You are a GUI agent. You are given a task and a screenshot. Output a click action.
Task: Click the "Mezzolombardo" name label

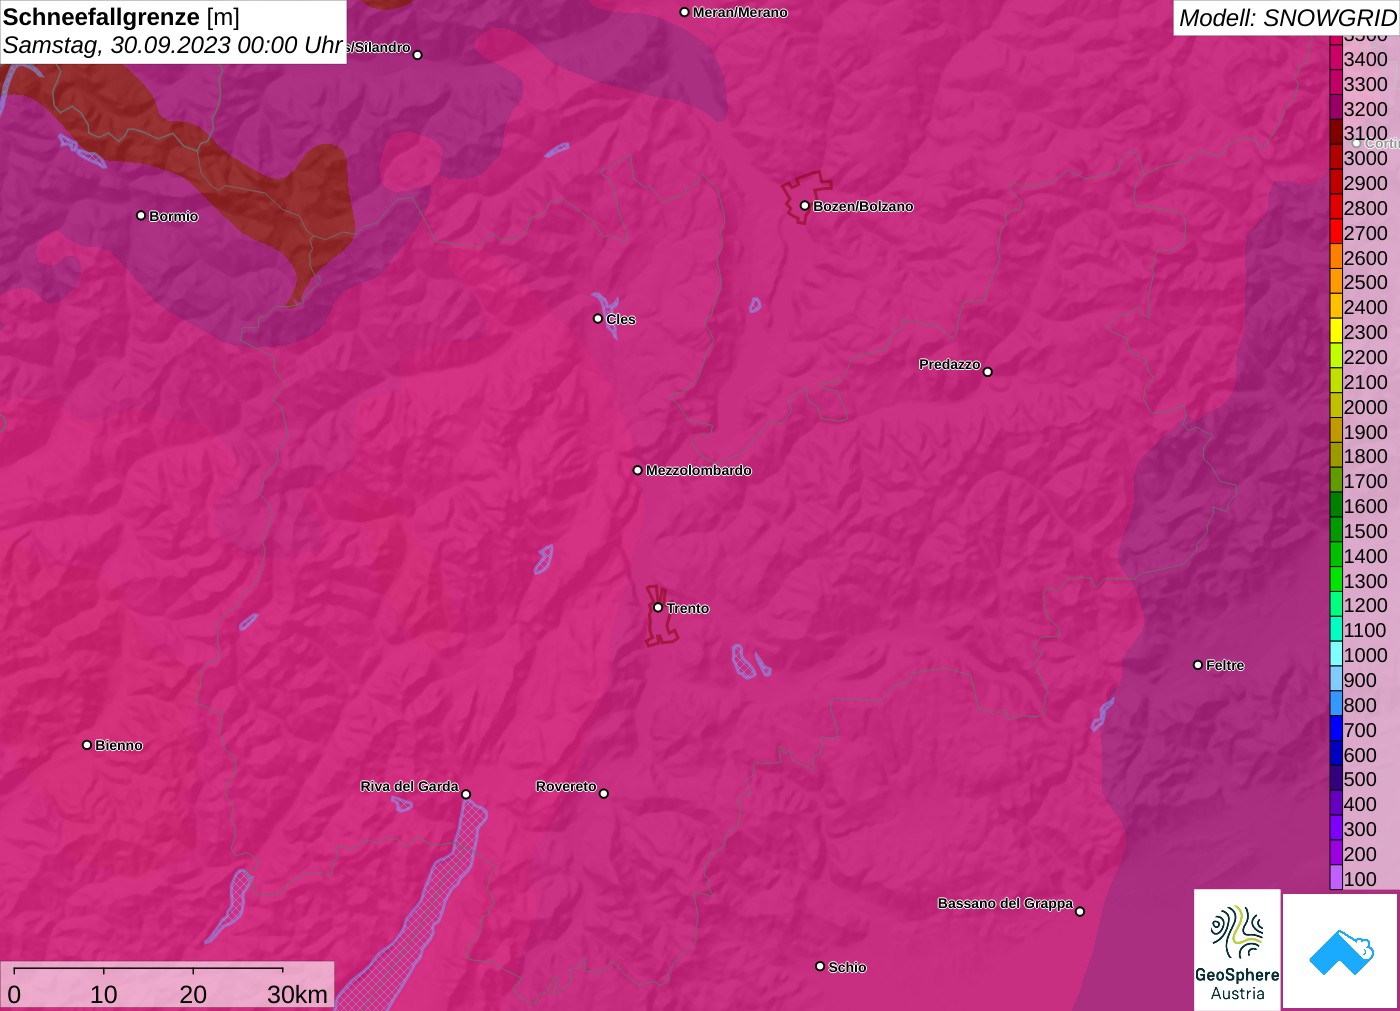(x=699, y=470)
